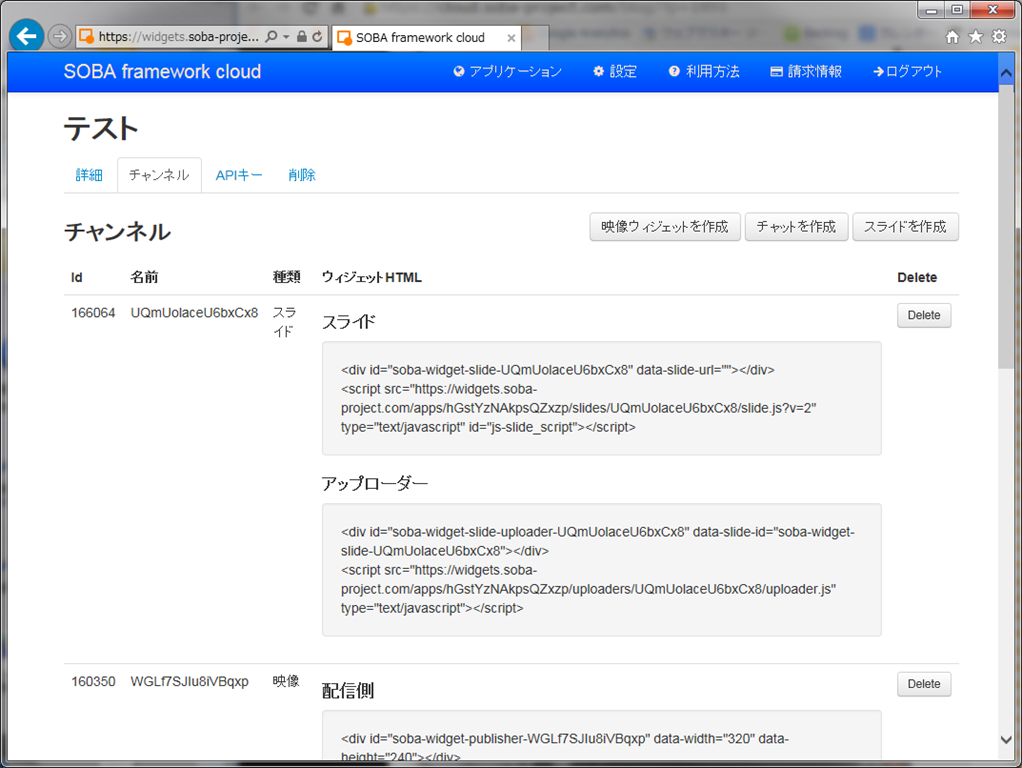Viewport: 1022px width, 768px height.
Task: Open browser tools gear icon
Action: (999, 37)
